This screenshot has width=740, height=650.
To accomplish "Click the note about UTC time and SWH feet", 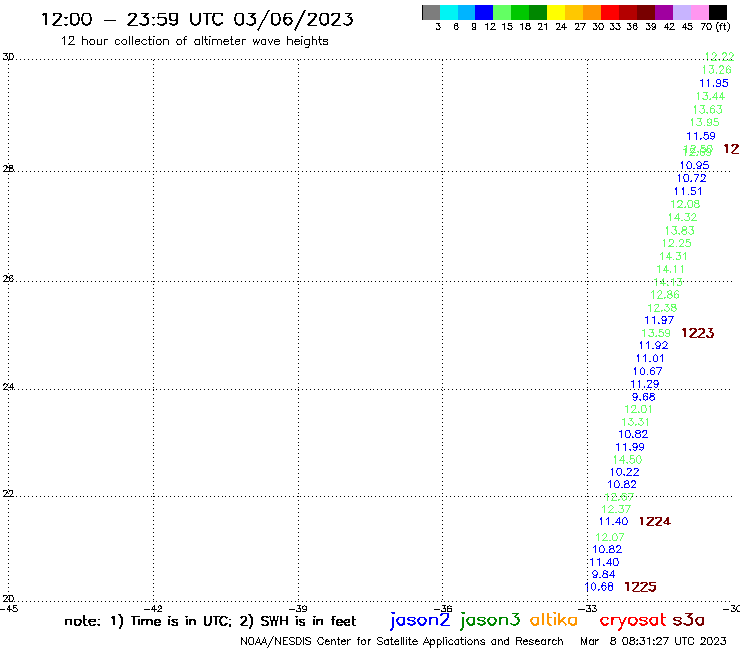I will click(210, 621).
